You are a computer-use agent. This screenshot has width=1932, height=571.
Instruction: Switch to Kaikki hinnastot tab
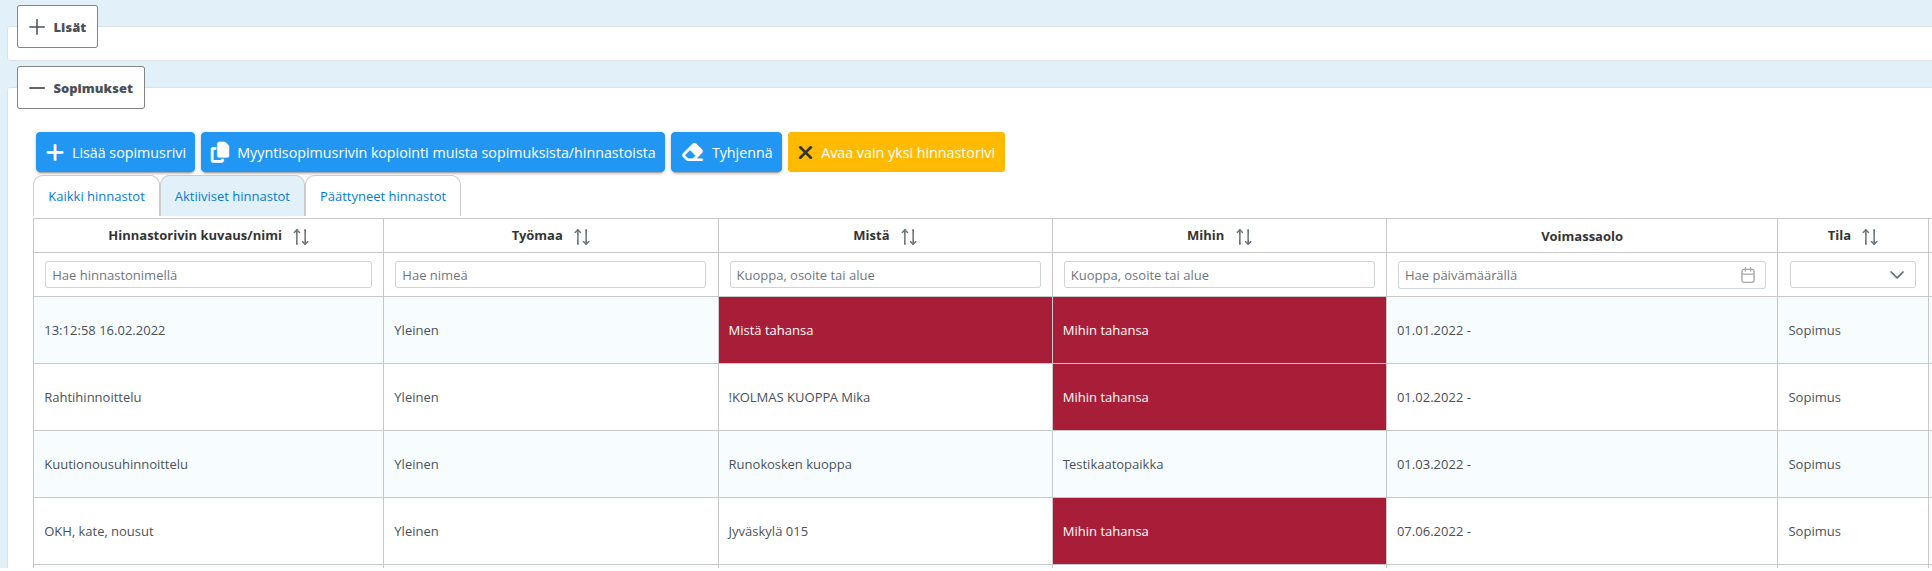[x=97, y=197]
